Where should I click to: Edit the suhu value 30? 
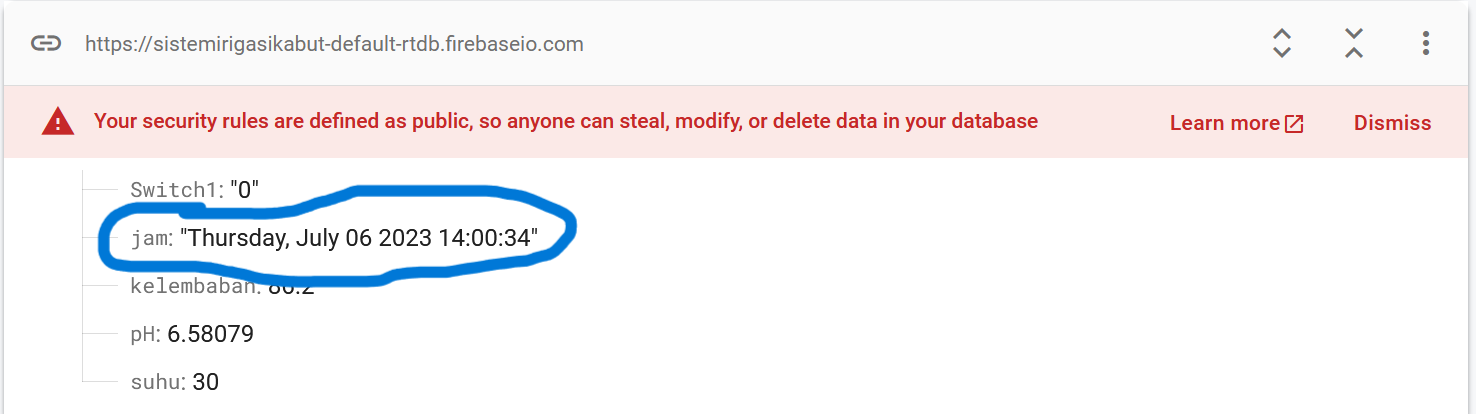(205, 382)
